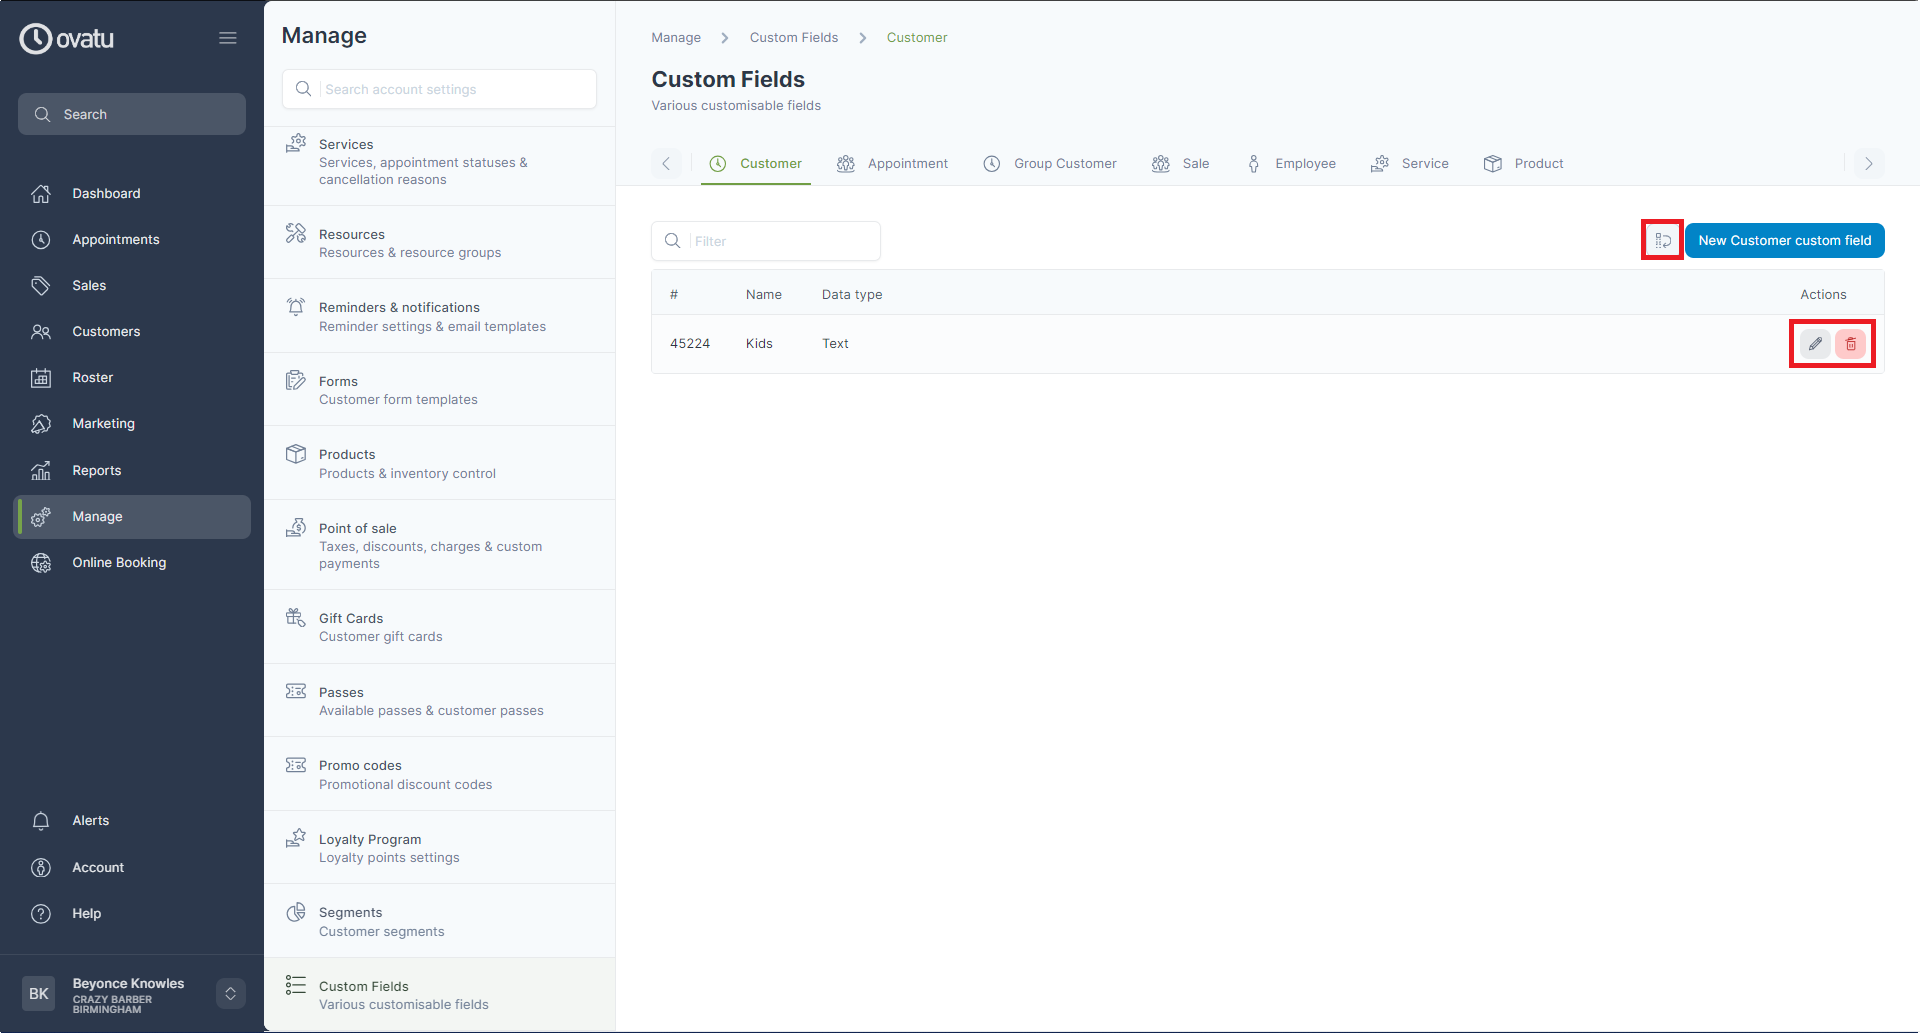
Task: Switch to the Product tab
Action: (1524, 163)
